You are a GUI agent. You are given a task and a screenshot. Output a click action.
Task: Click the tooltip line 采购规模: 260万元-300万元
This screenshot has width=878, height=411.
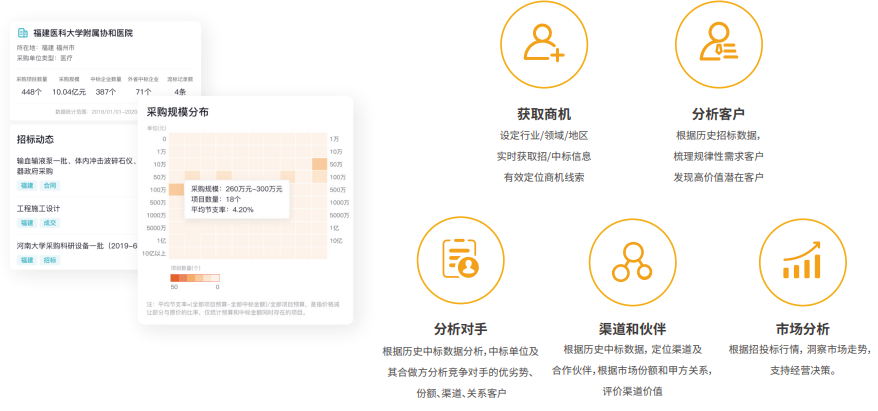(x=235, y=189)
